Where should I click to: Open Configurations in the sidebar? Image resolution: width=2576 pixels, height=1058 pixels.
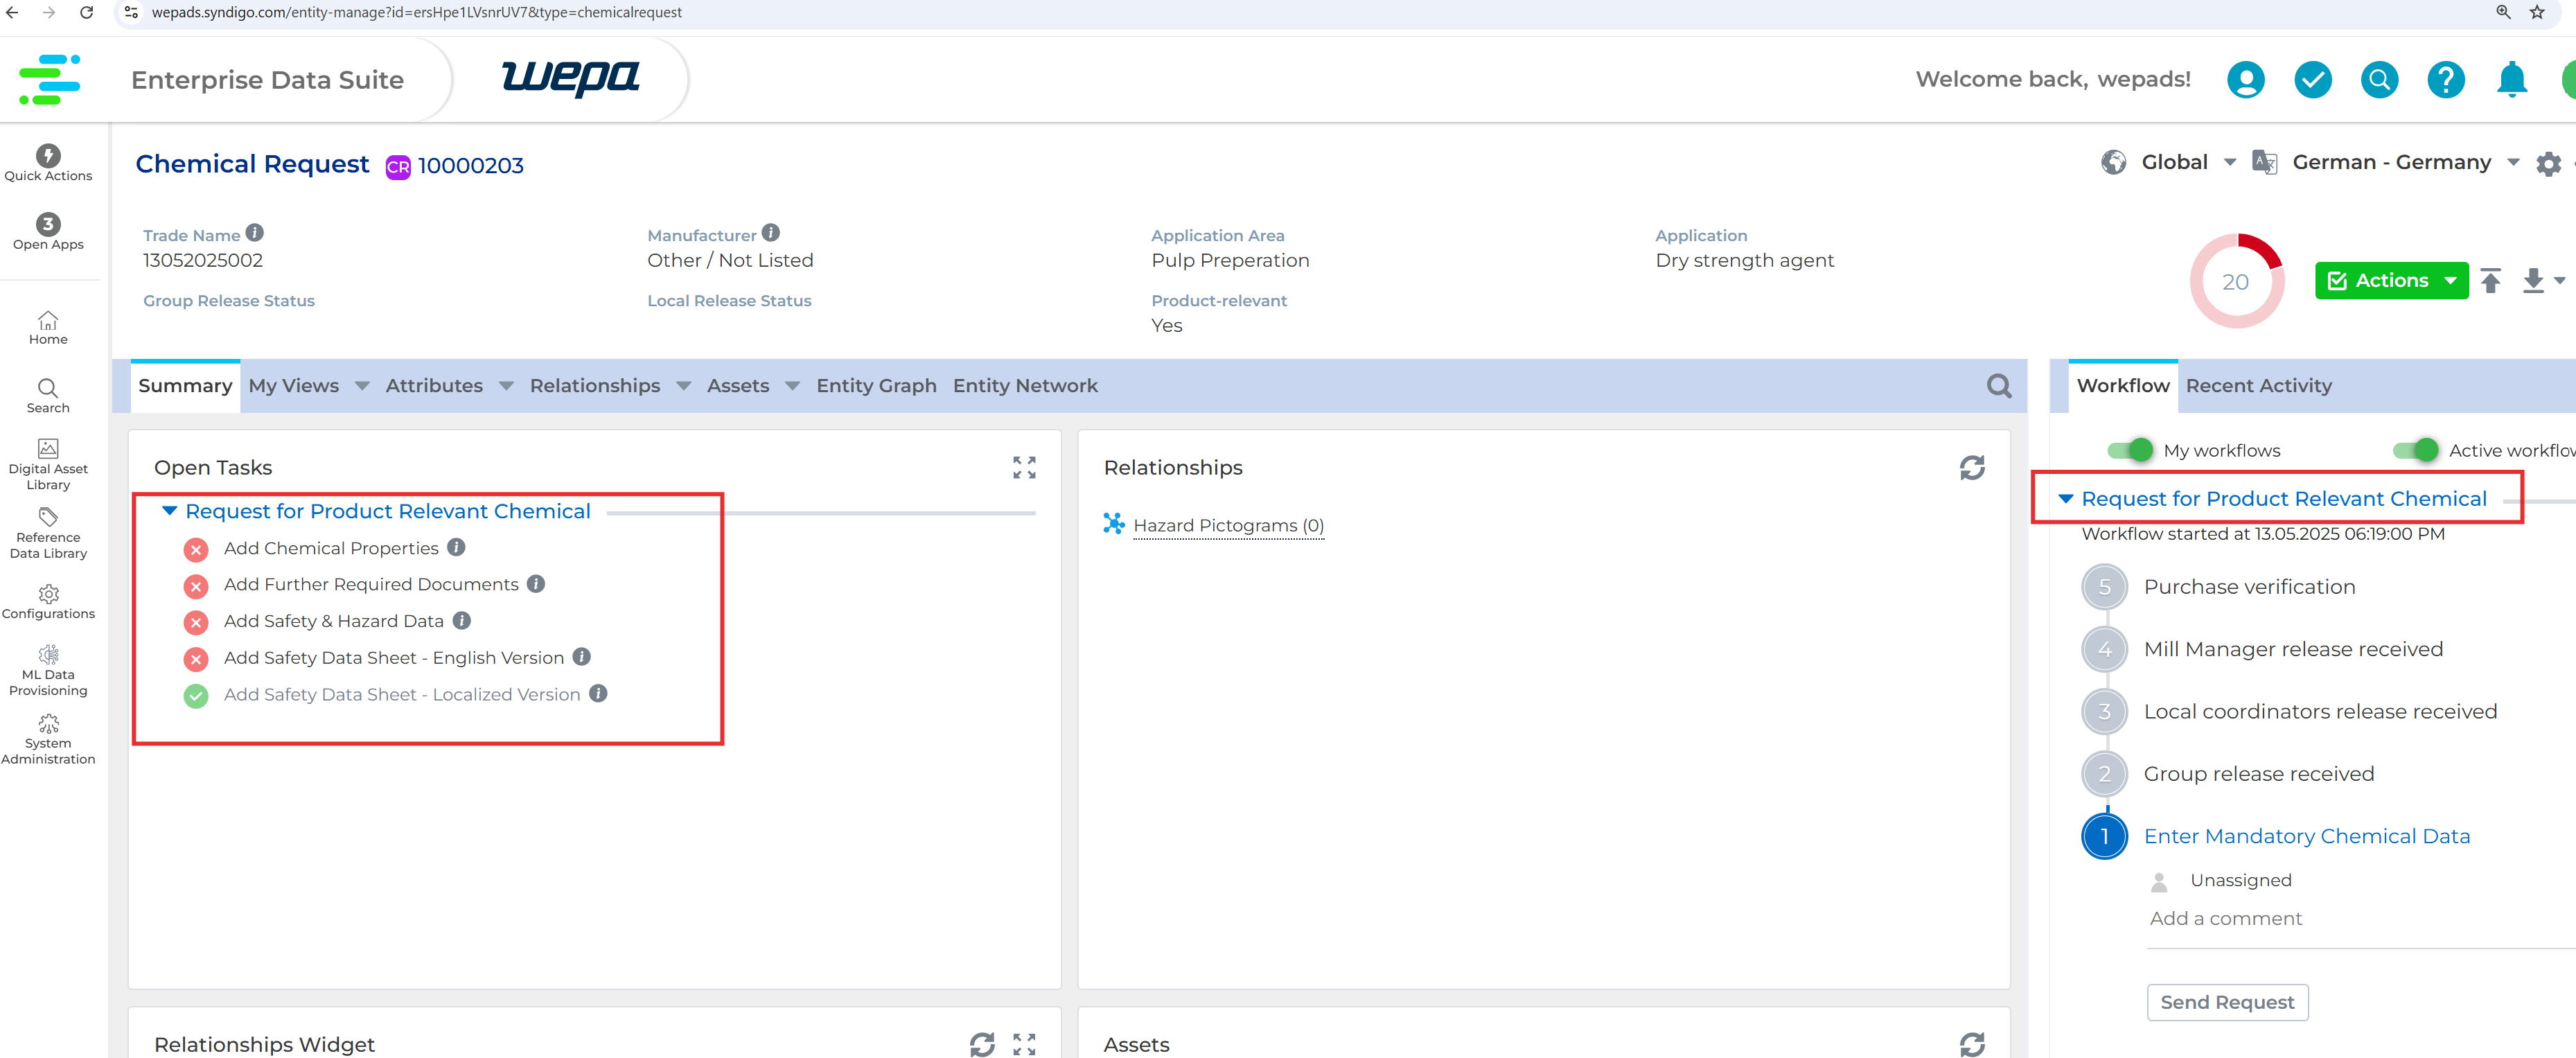[48, 602]
